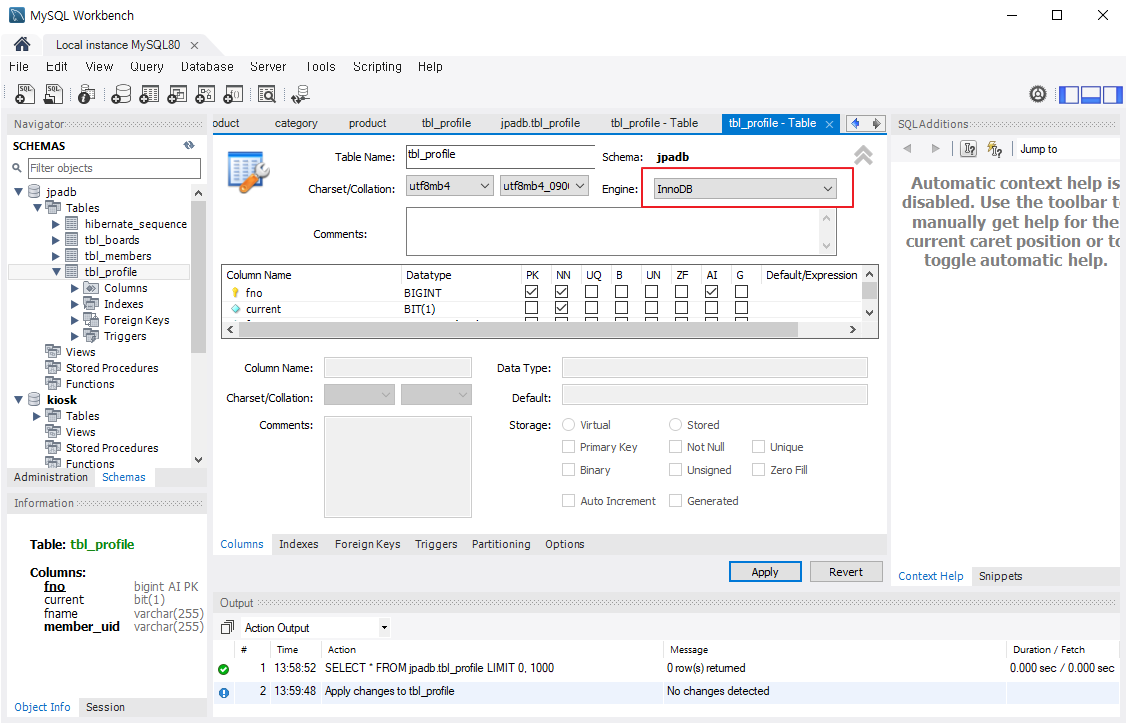
Task: Create a new SQL tab icon
Action: click(25, 94)
